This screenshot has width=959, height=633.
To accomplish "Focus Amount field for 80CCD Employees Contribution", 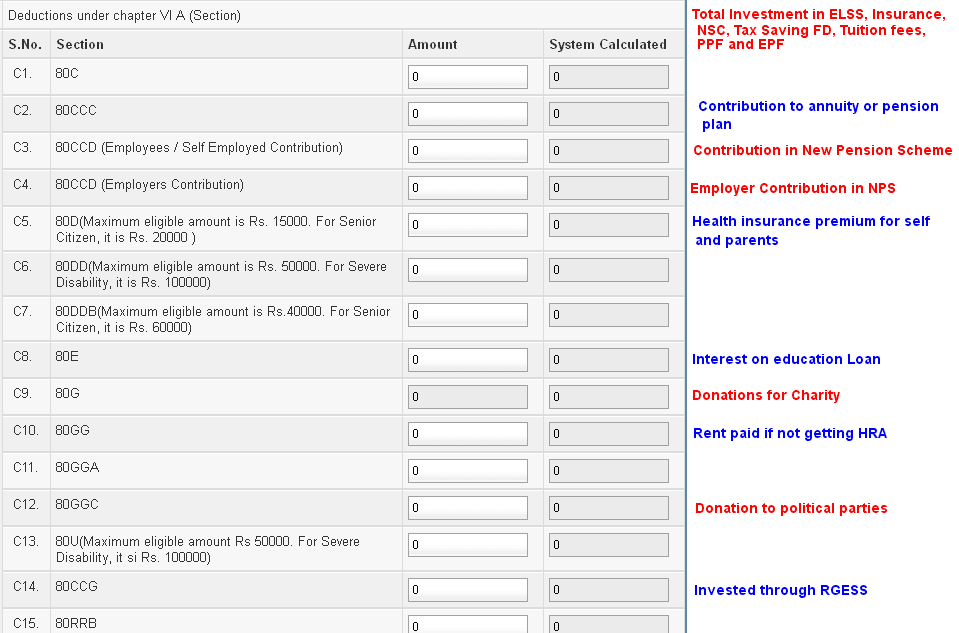I will (468, 151).
